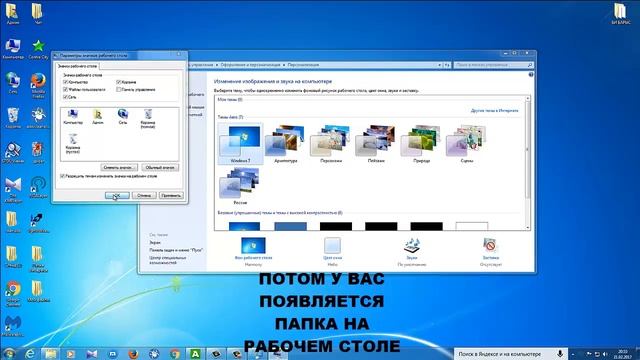
Task: Select Компьютер icon in dialog preview list
Action: [73, 117]
